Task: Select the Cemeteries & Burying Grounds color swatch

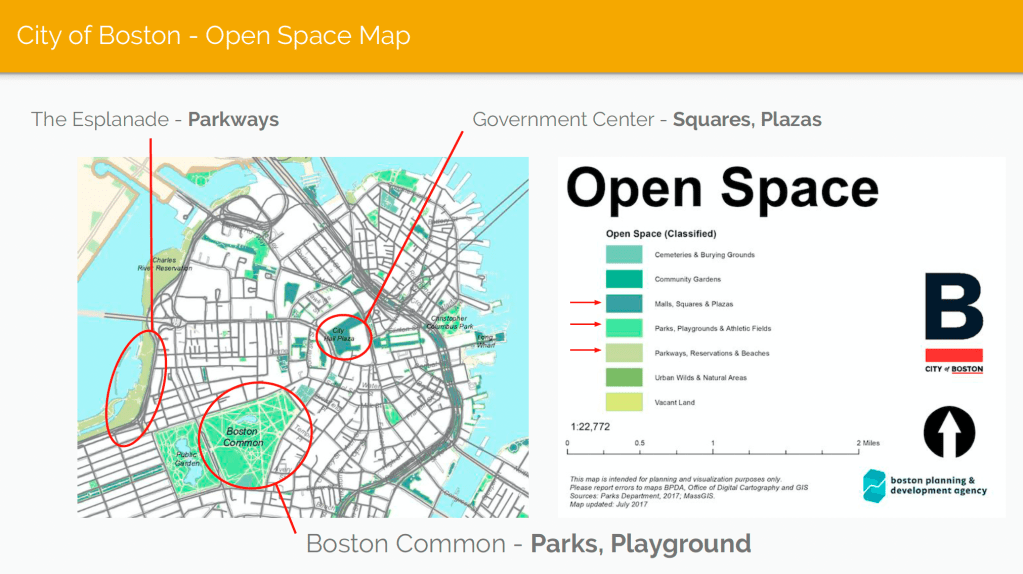Action: pyautogui.click(x=623, y=254)
